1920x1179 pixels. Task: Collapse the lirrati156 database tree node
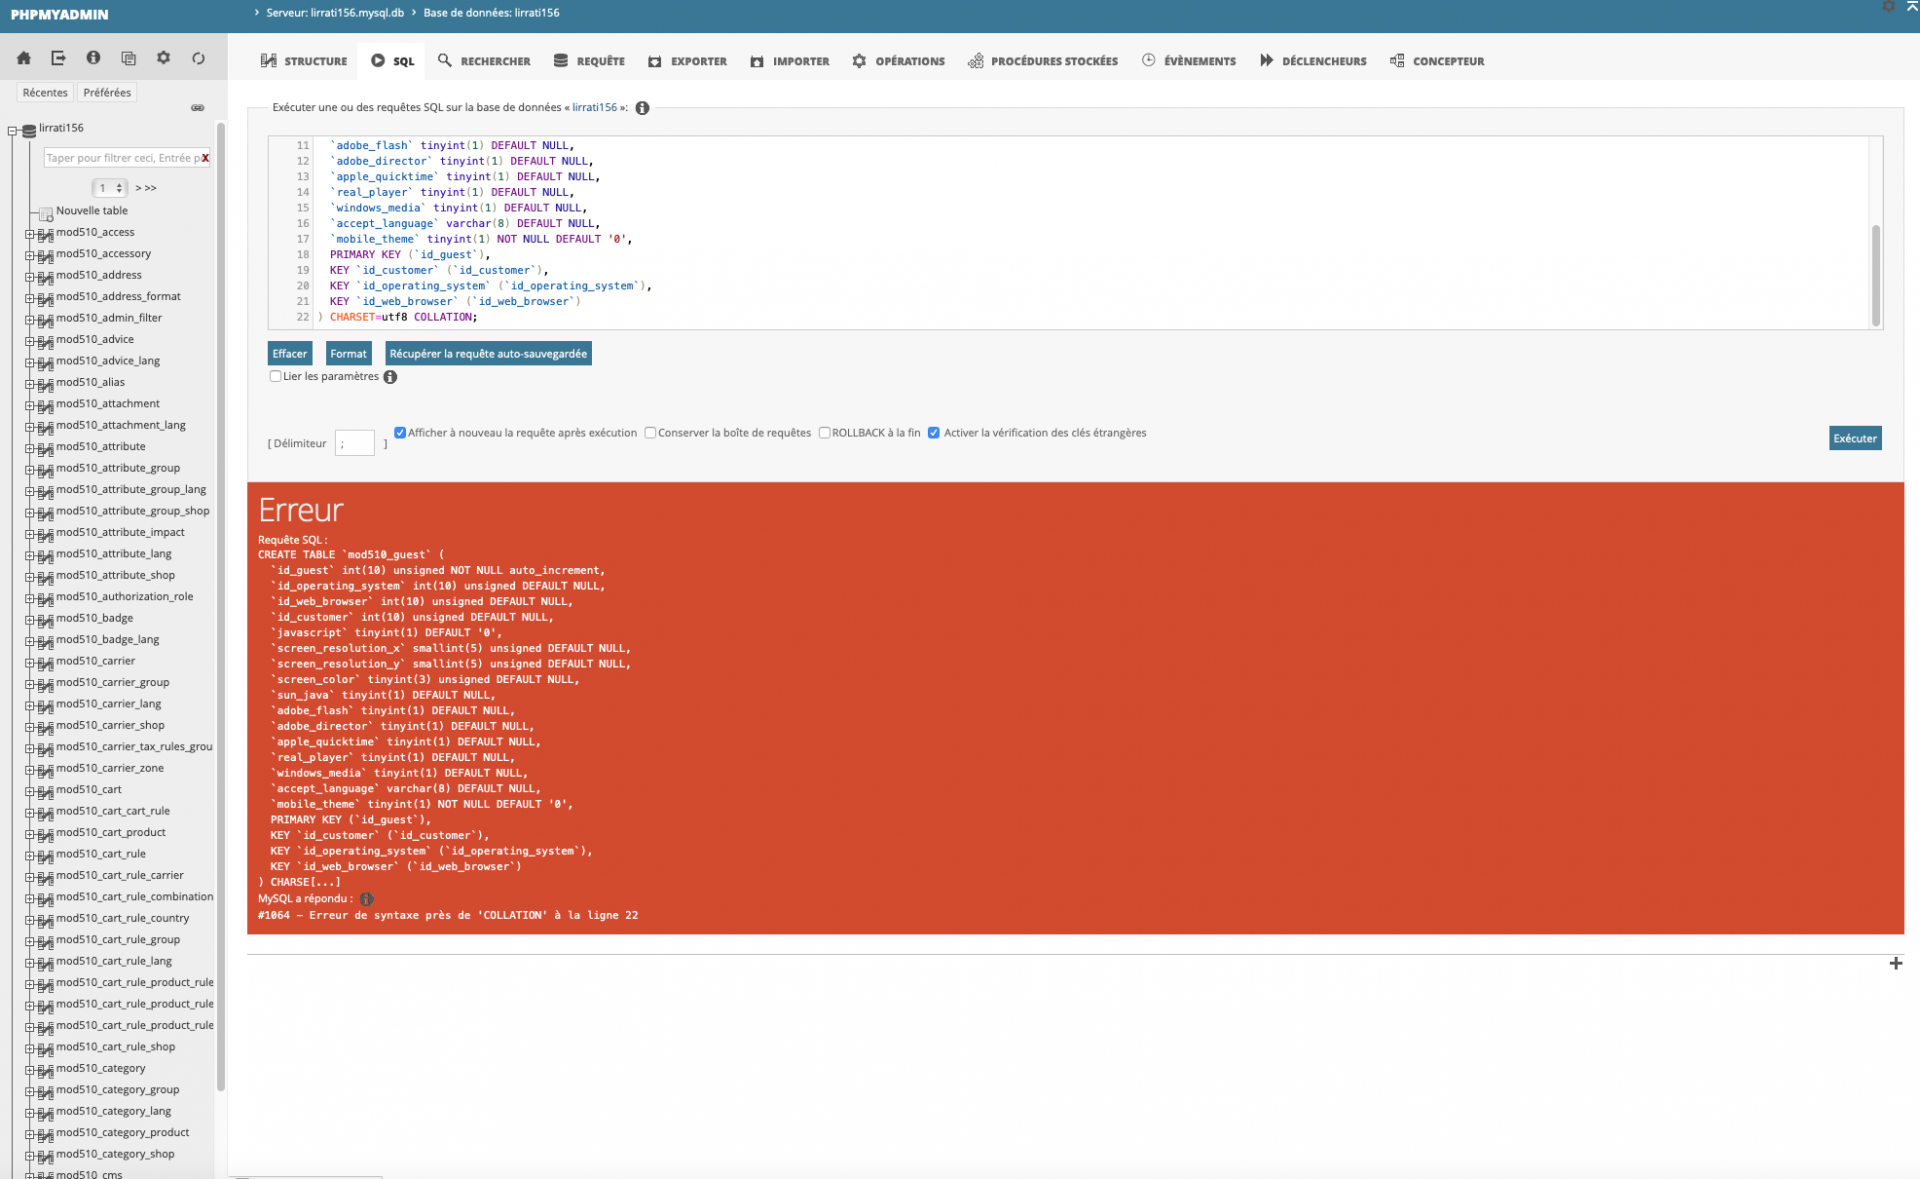tap(13, 130)
